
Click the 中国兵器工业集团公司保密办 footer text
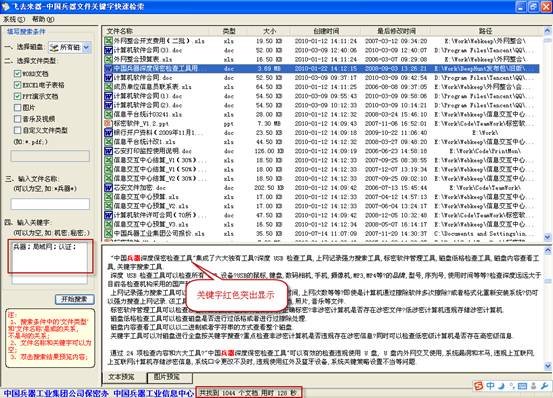coord(56,393)
